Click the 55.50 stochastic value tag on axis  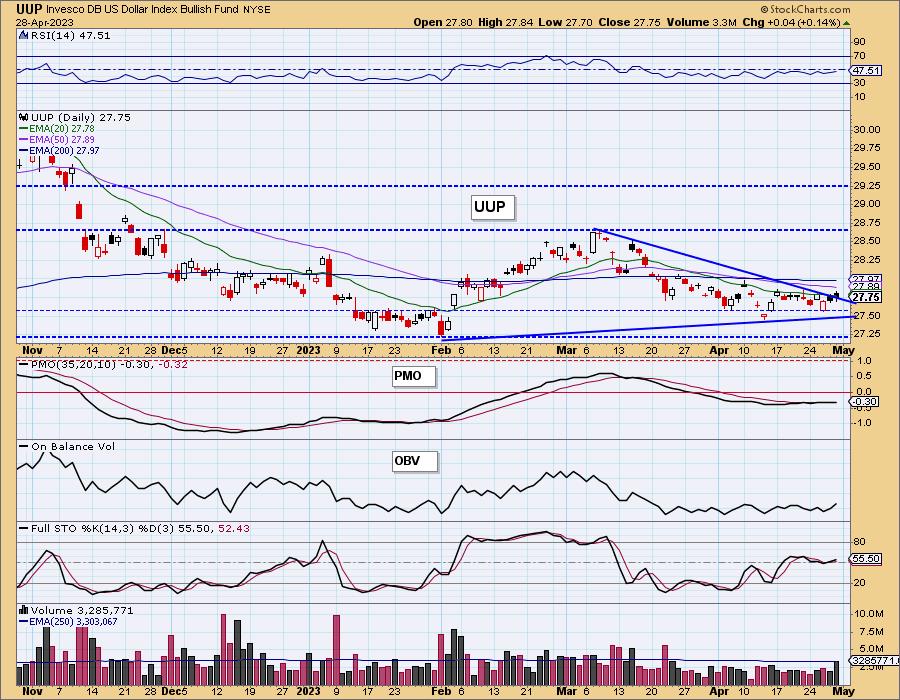pyautogui.click(x=866, y=558)
